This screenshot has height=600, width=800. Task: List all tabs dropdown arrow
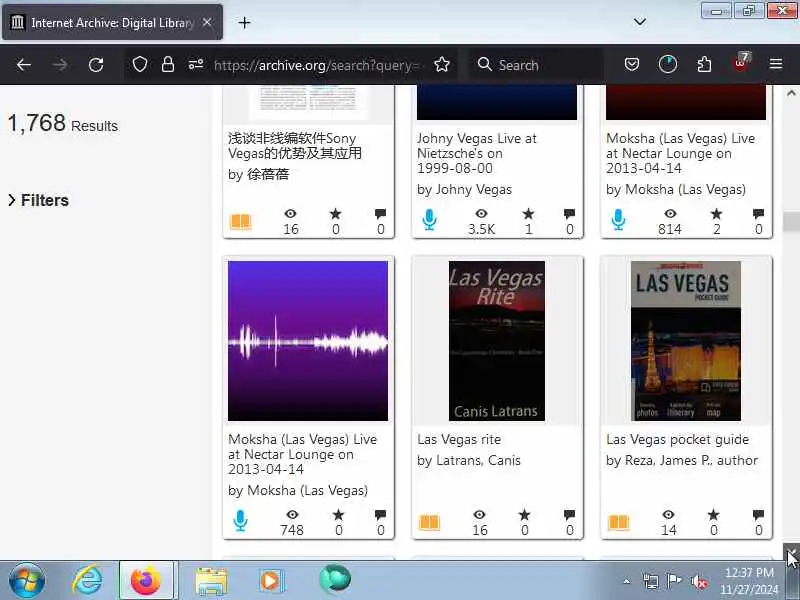[640, 22]
